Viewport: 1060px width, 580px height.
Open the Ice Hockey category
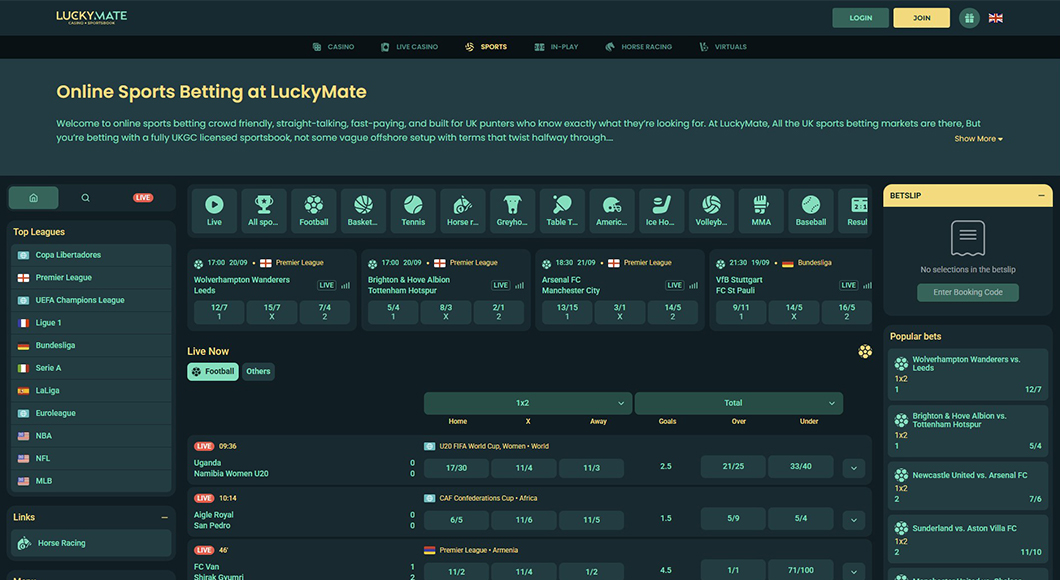click(661, 210)
